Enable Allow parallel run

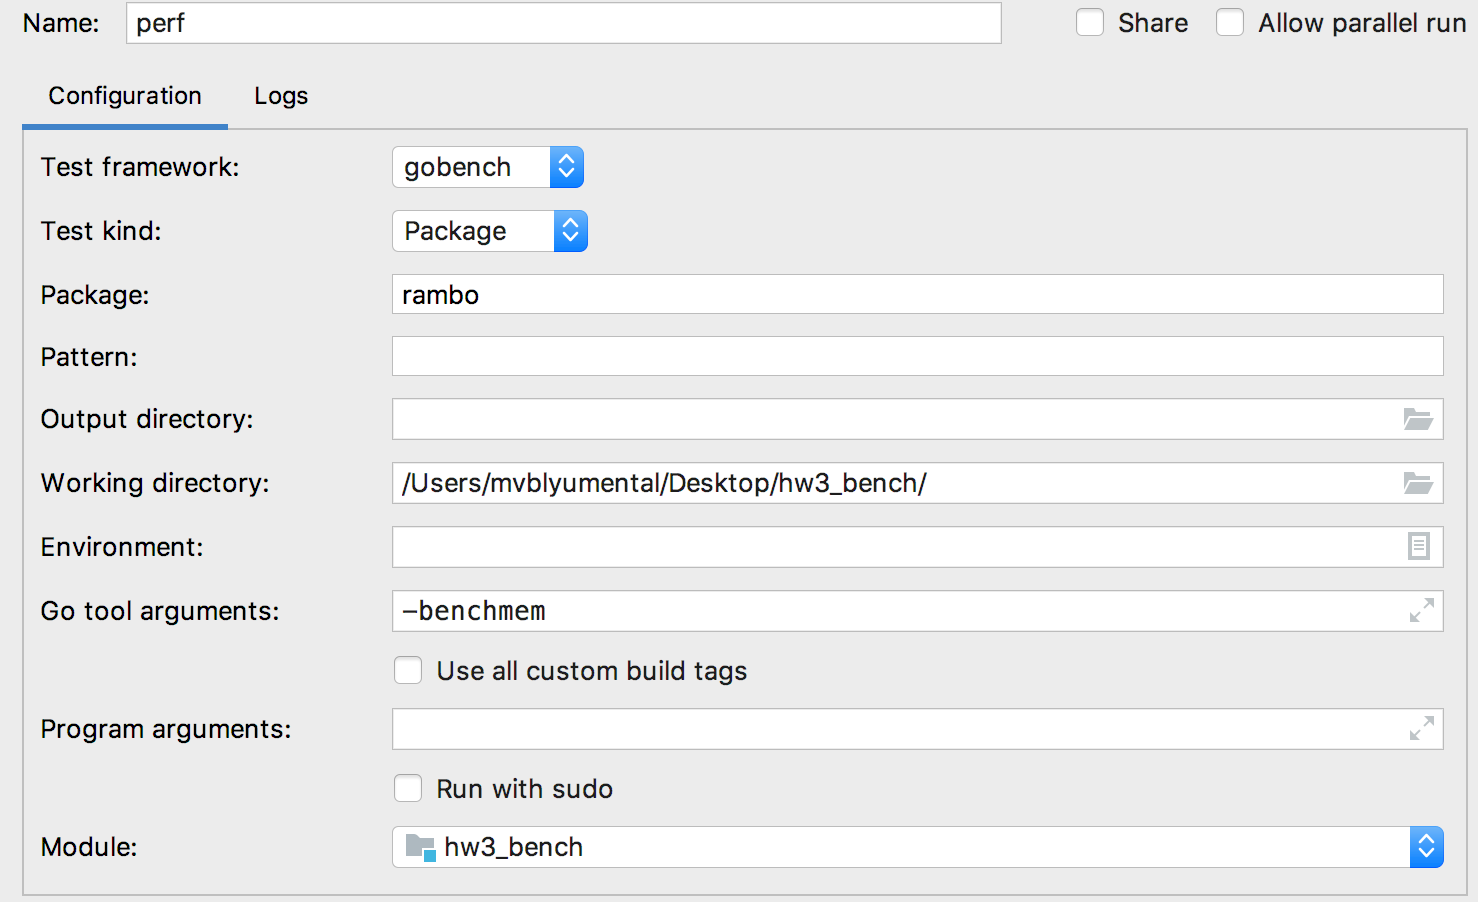pyautogui.click(x=1229, y=22)
